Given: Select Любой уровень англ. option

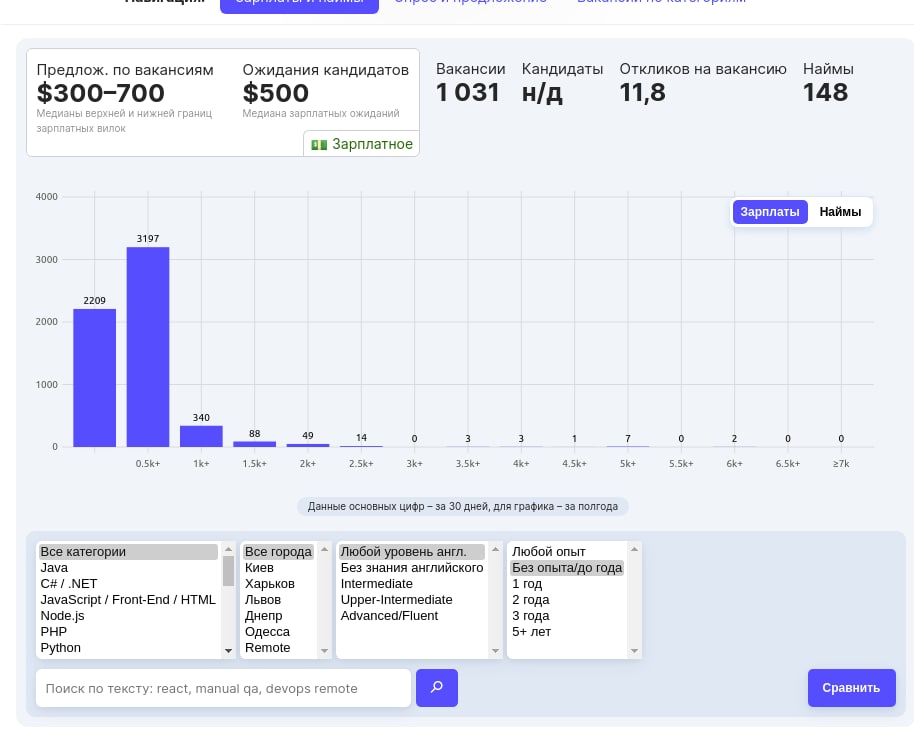Looking at the screenshot, I should pyautogui.click(x=412, y=551).
